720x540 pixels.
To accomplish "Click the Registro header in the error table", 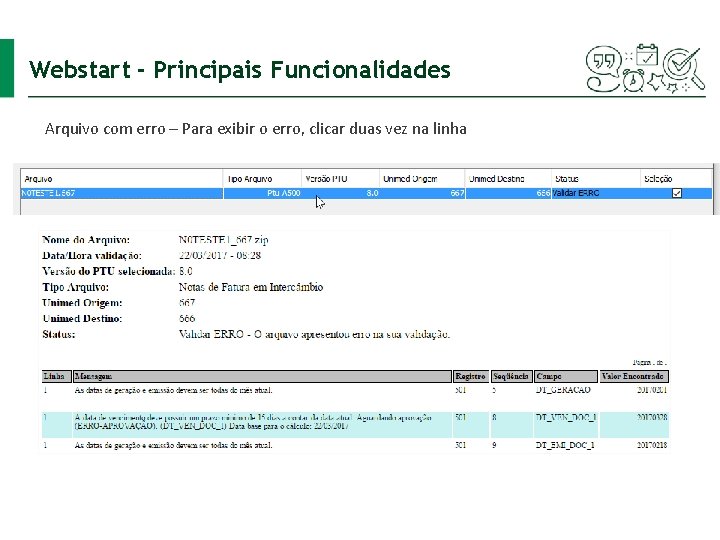I will point(471,377).
